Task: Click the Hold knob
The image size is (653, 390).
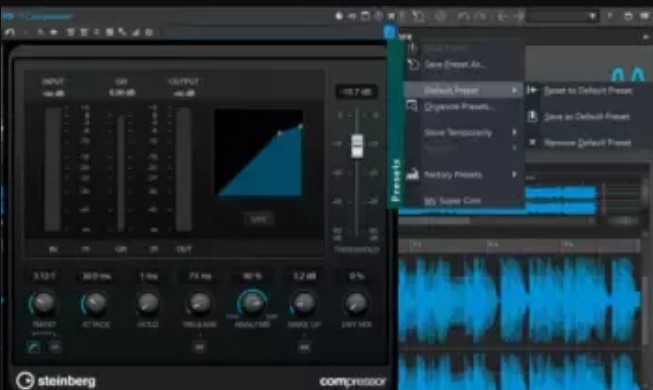Action: click(x=147, y=303)
